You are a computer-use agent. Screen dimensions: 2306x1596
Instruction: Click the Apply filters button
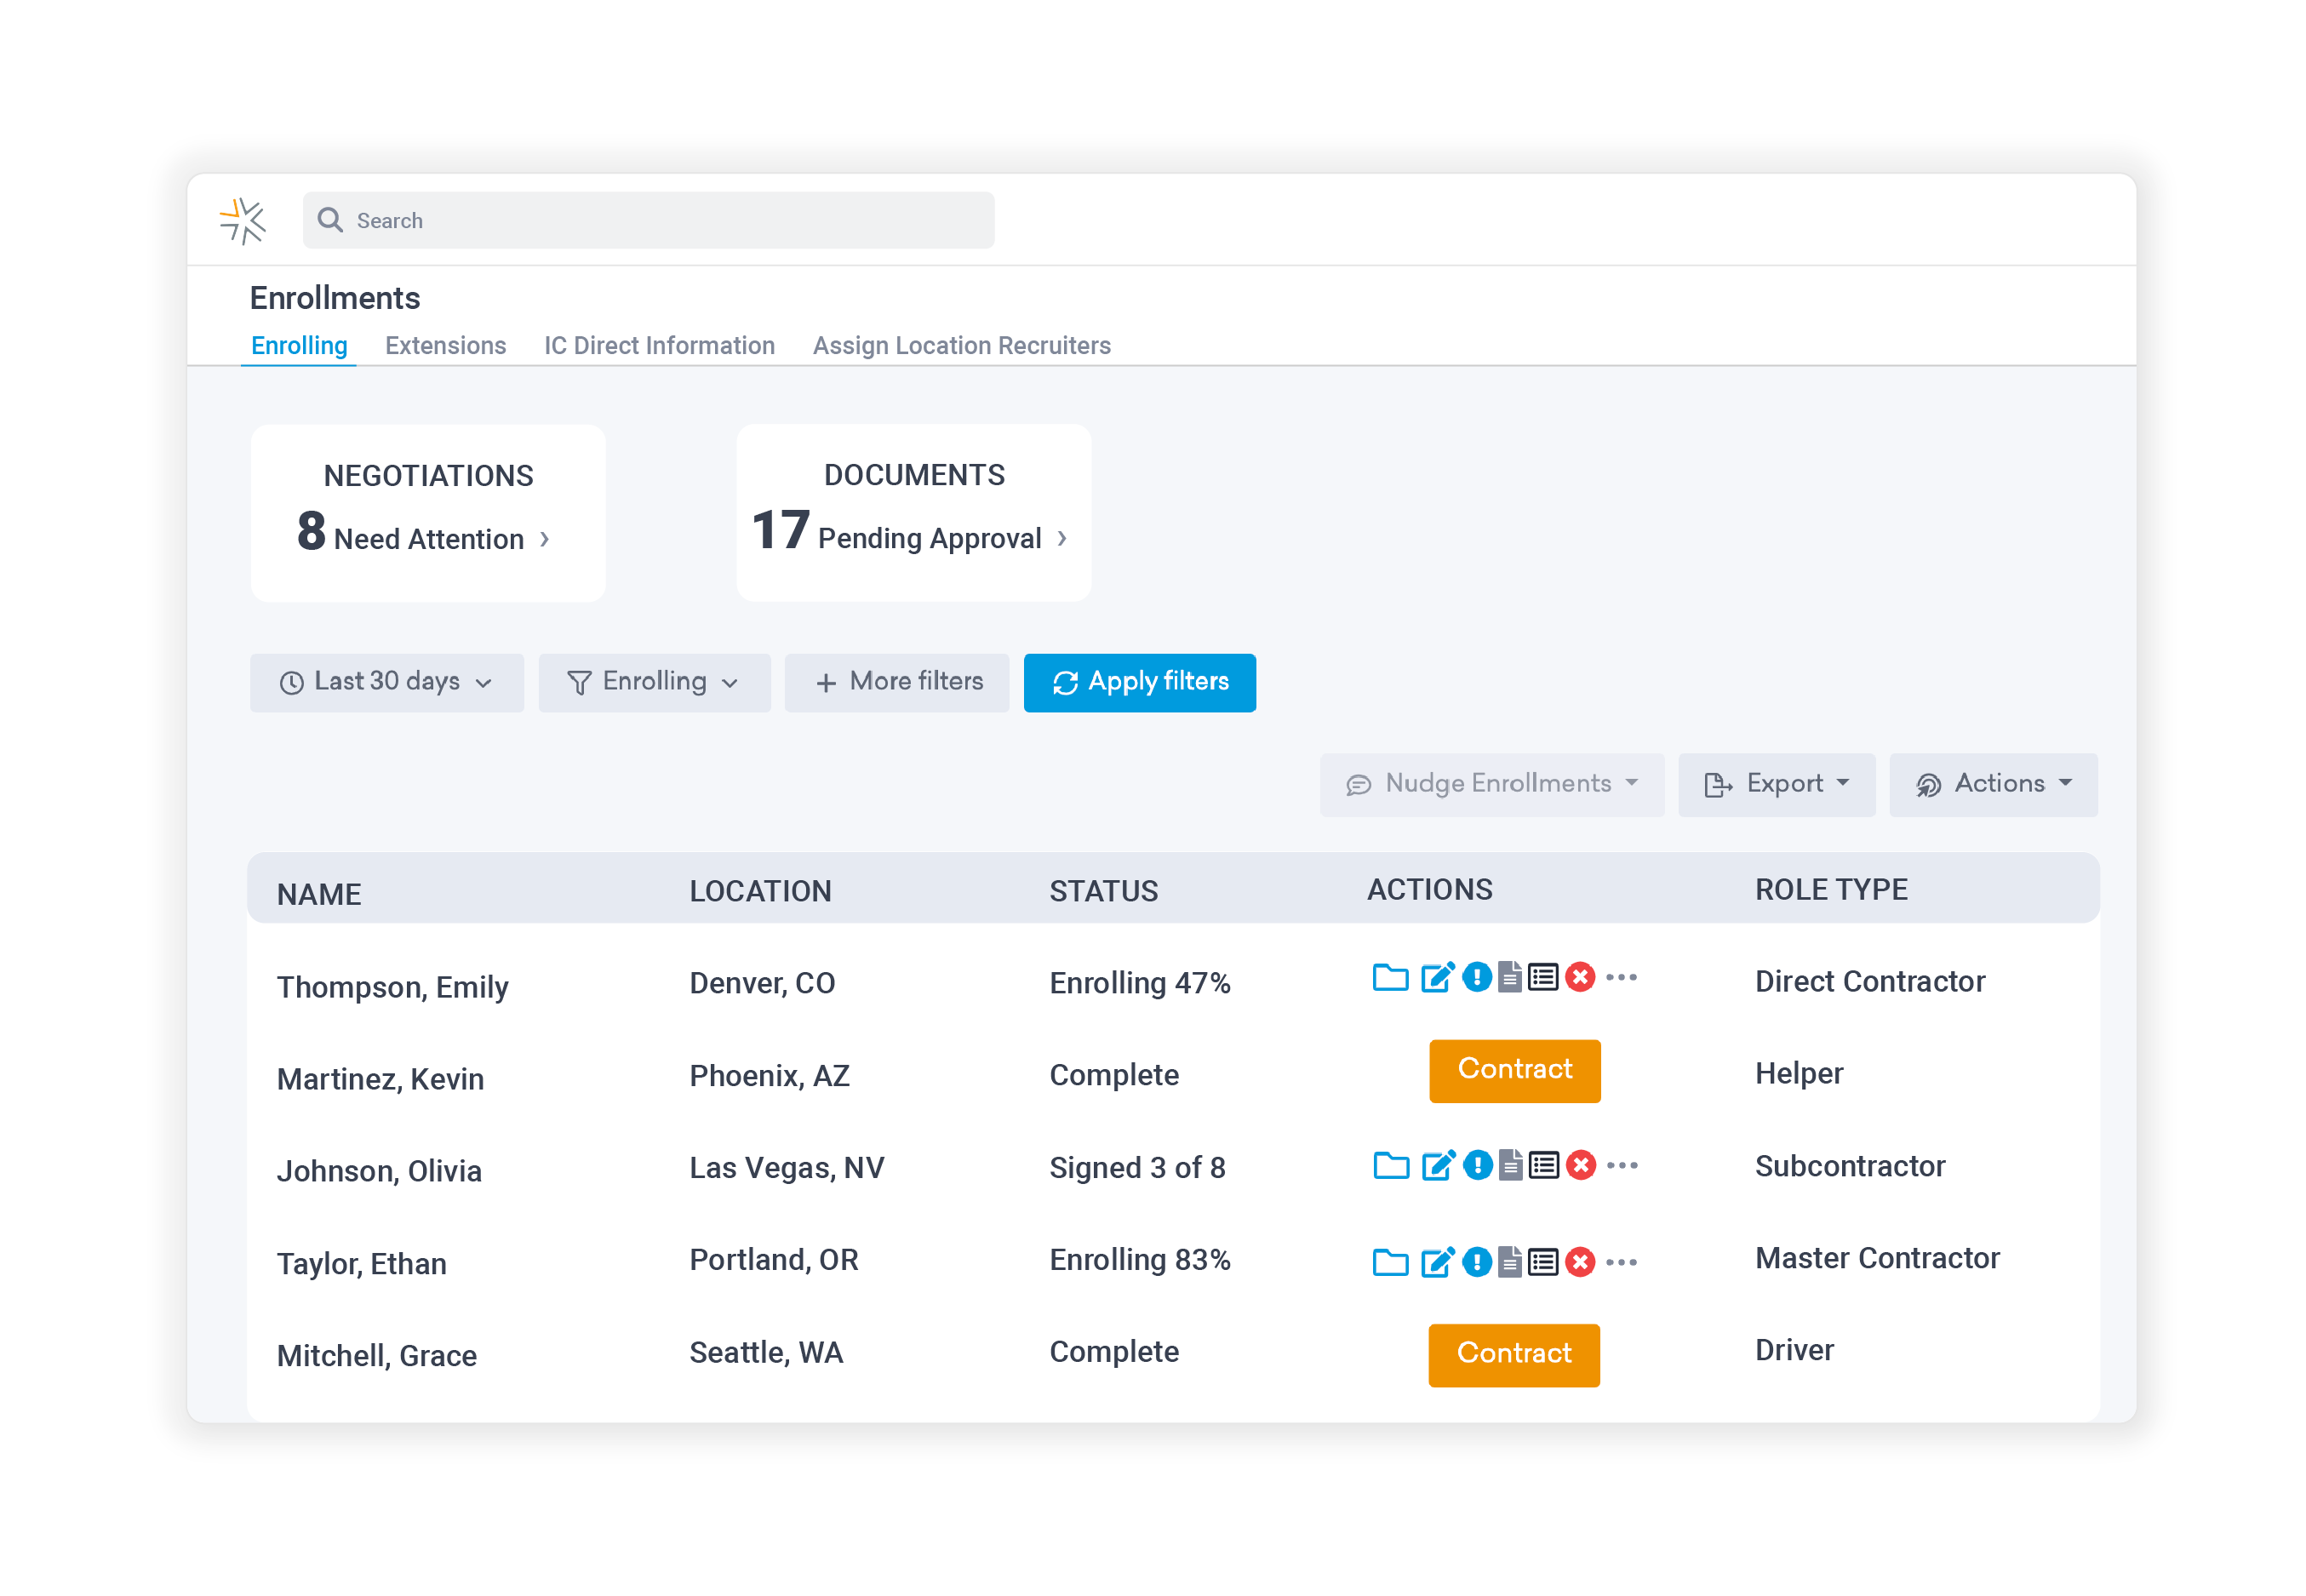click(1139, 682)
